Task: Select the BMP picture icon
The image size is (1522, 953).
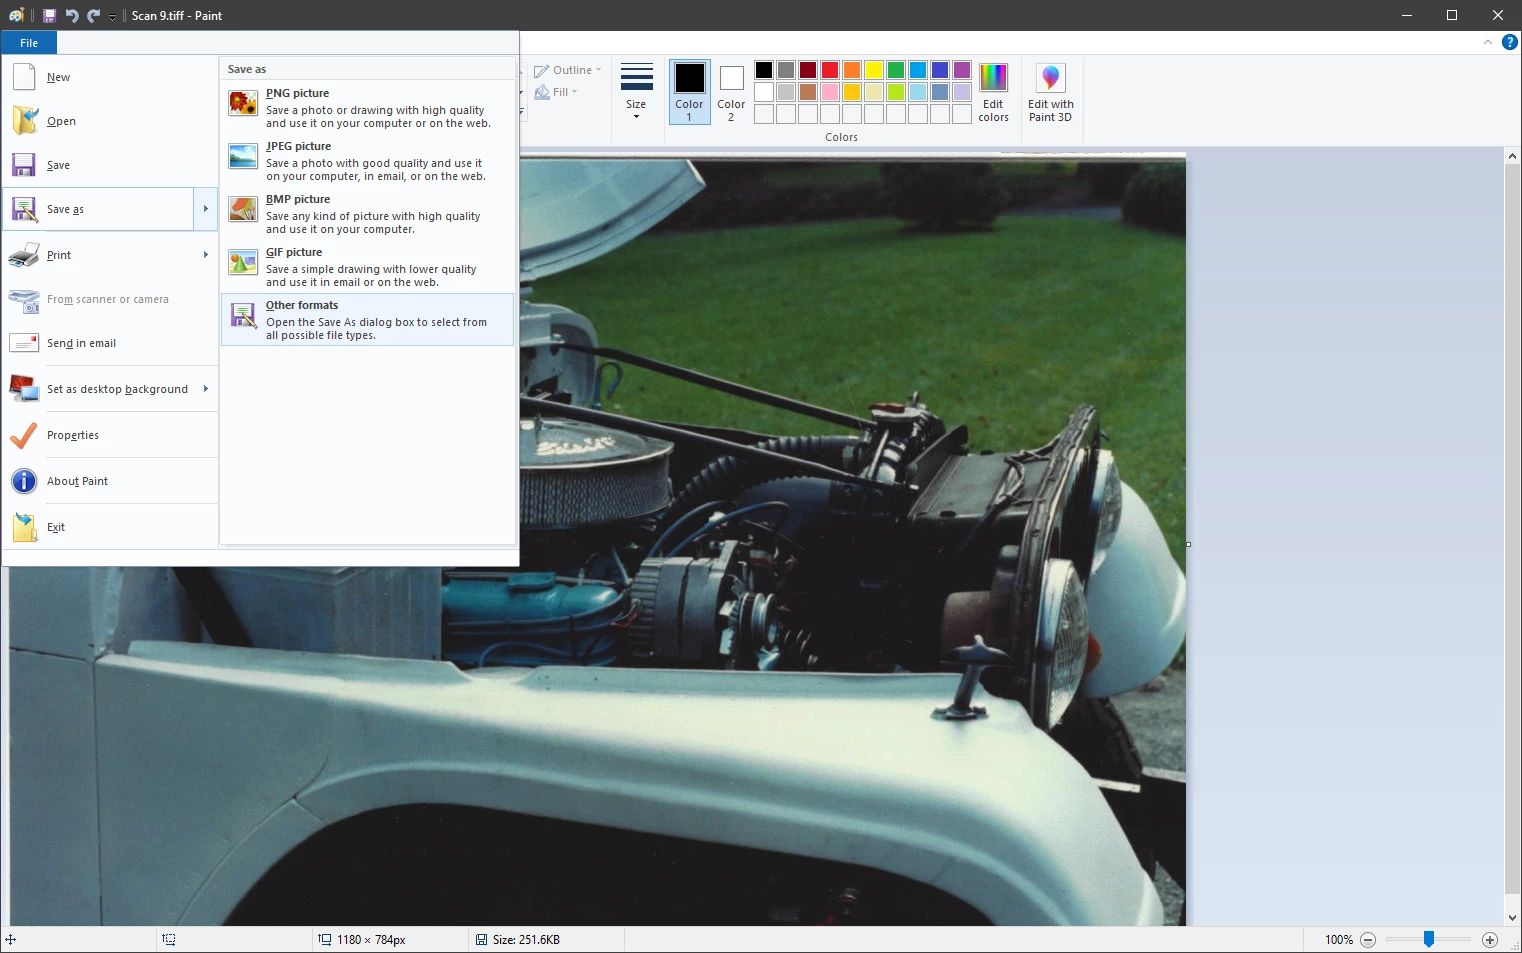Action: (x=243, y=209)
